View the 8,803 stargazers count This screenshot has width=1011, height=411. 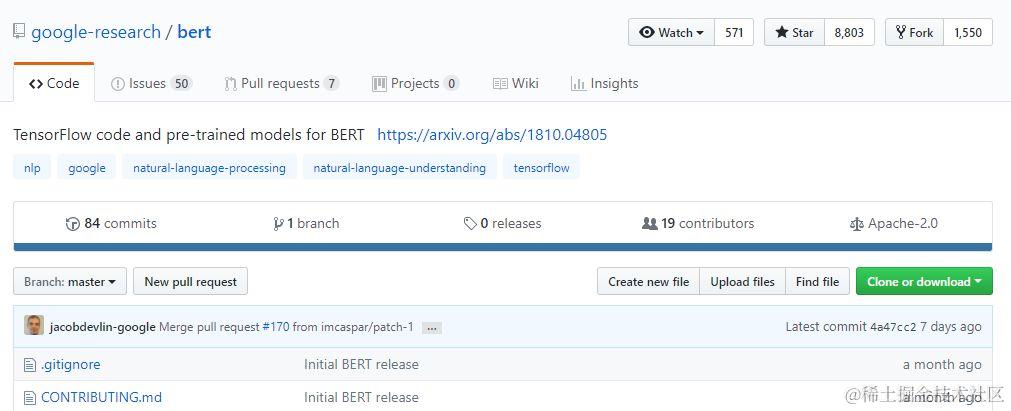click(849, 32)
